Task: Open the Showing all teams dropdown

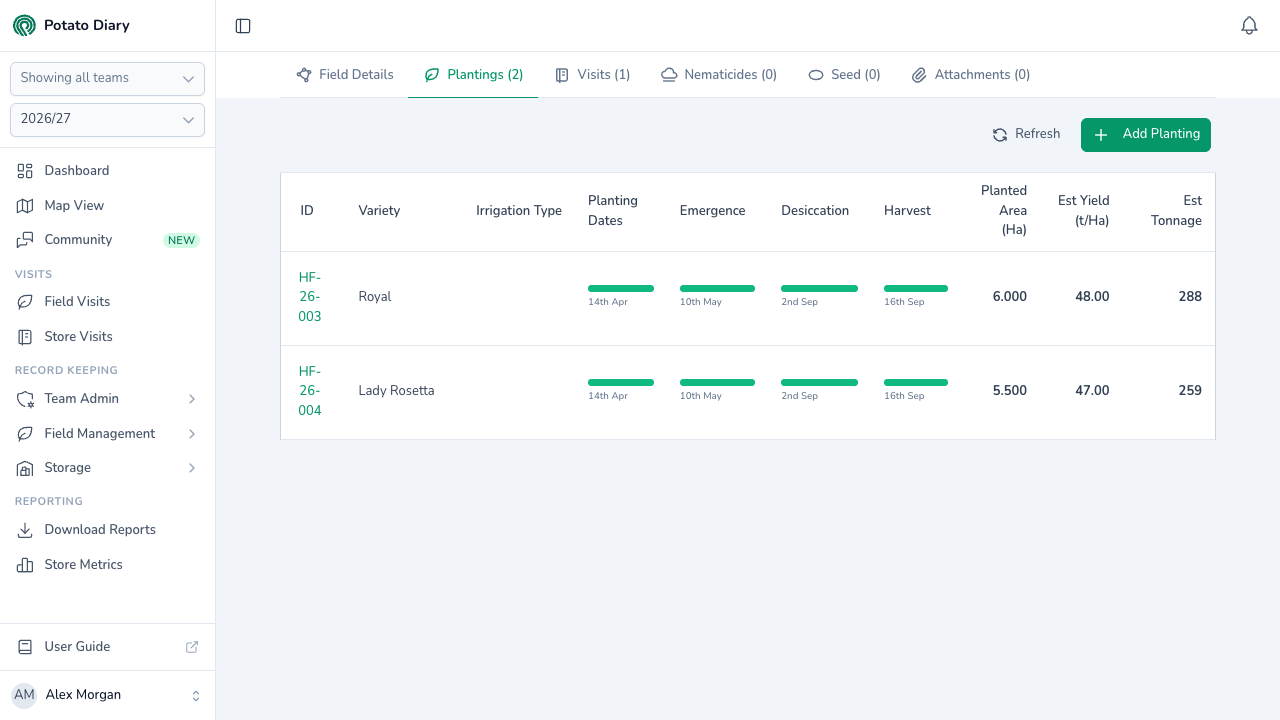Action: 107,79
